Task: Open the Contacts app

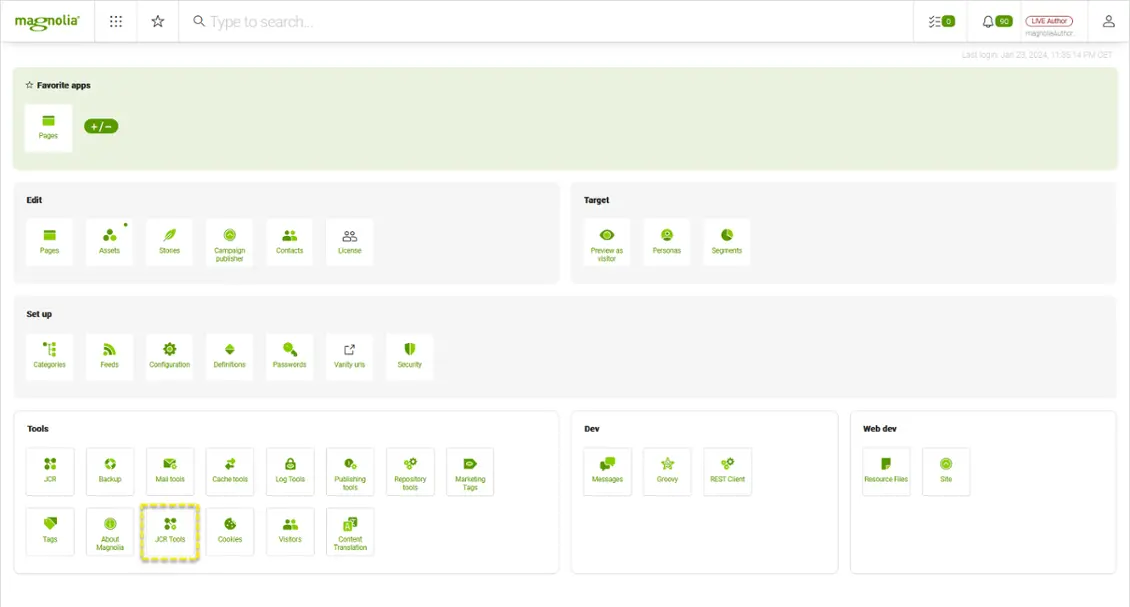Action: click(x=289, y=241)
